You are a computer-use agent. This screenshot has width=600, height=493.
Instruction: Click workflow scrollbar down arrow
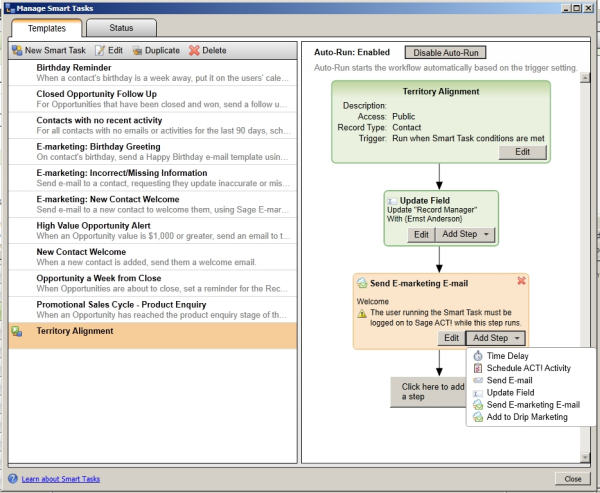(585, 457)
